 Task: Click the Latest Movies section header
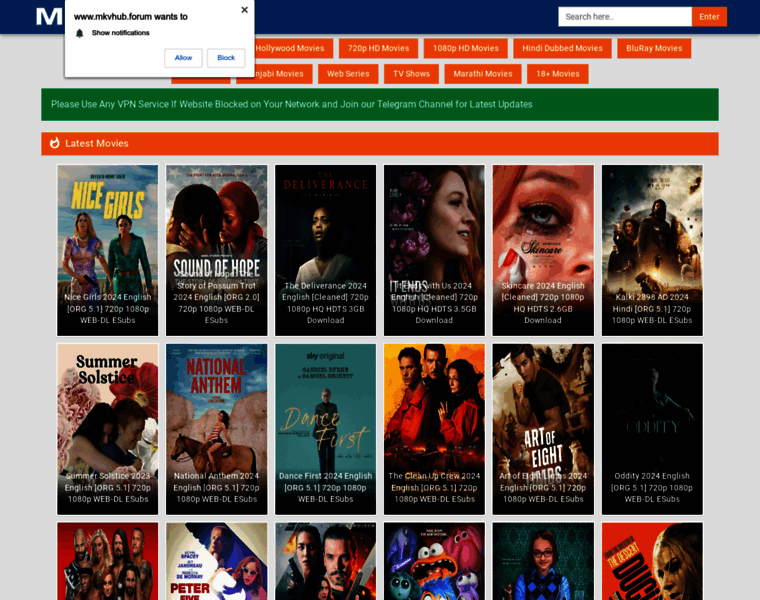[x=380, y=143]
